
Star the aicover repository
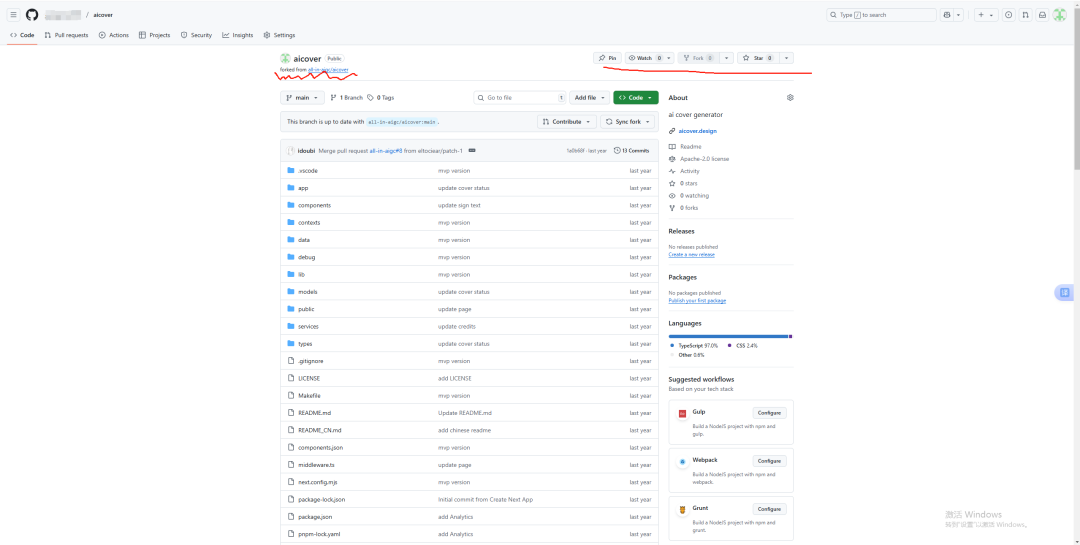tap(757, 58)
